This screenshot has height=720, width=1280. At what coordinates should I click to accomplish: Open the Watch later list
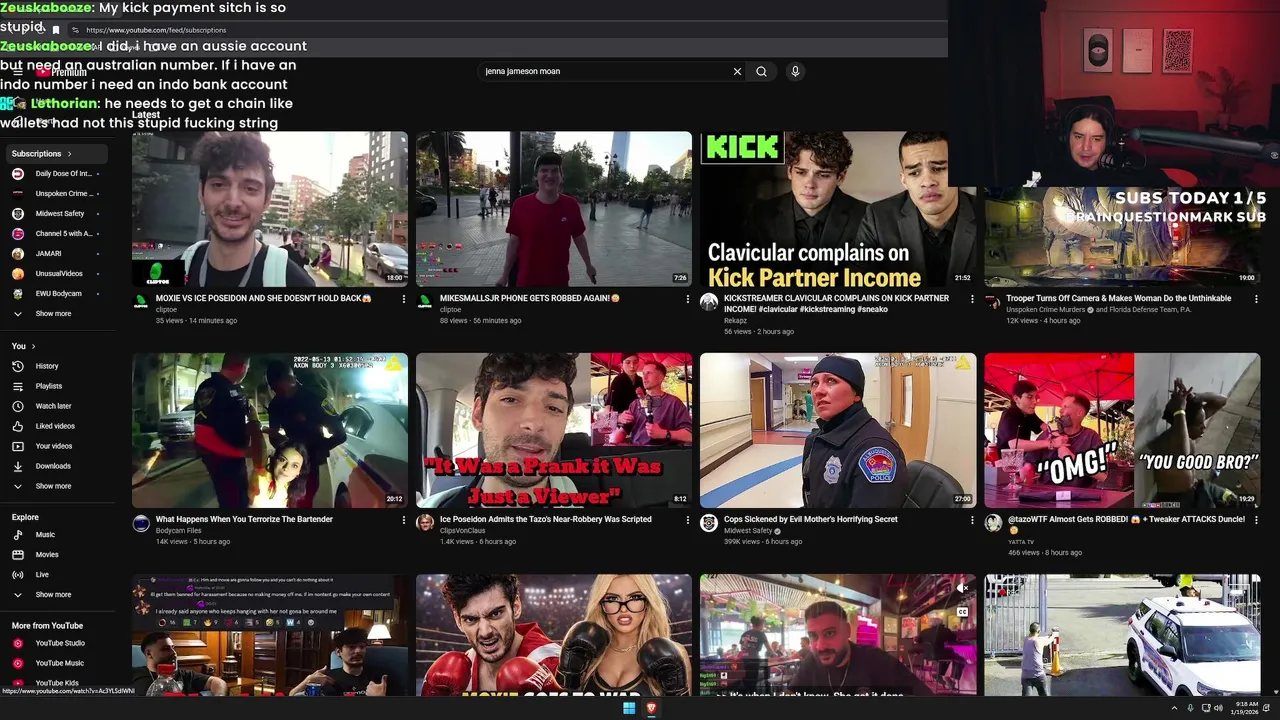pyautogui.click(x=53, y=406)
